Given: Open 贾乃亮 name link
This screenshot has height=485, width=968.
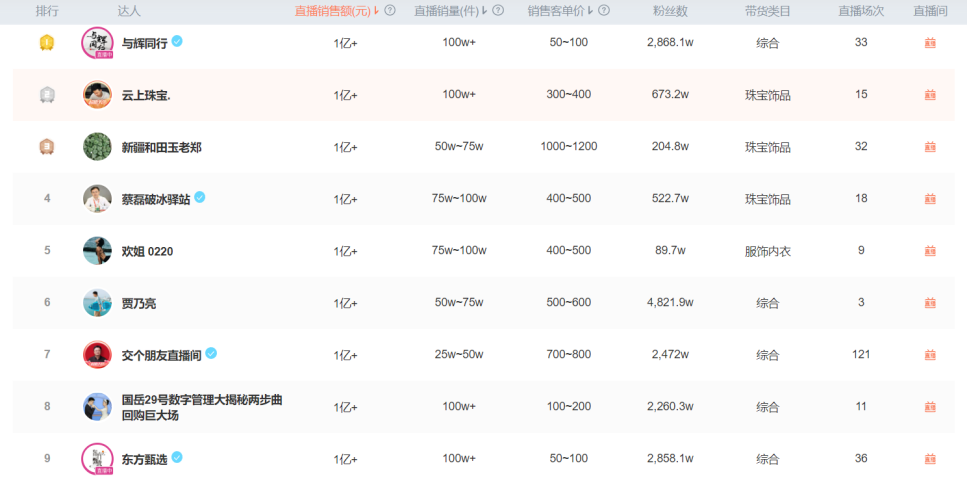Looking at the screenshot, I should 139,304.
